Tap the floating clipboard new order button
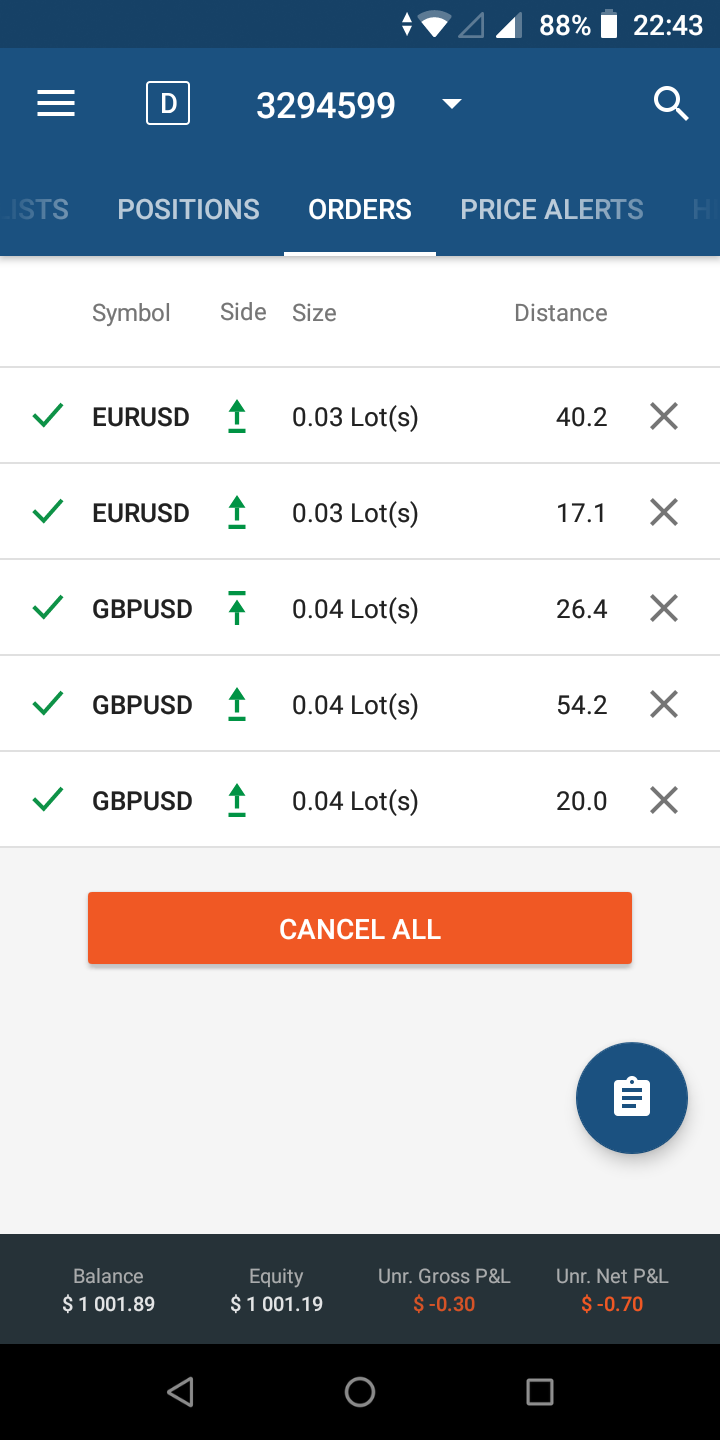Viewport: 720px width, 1440px height. [632, 1098]
